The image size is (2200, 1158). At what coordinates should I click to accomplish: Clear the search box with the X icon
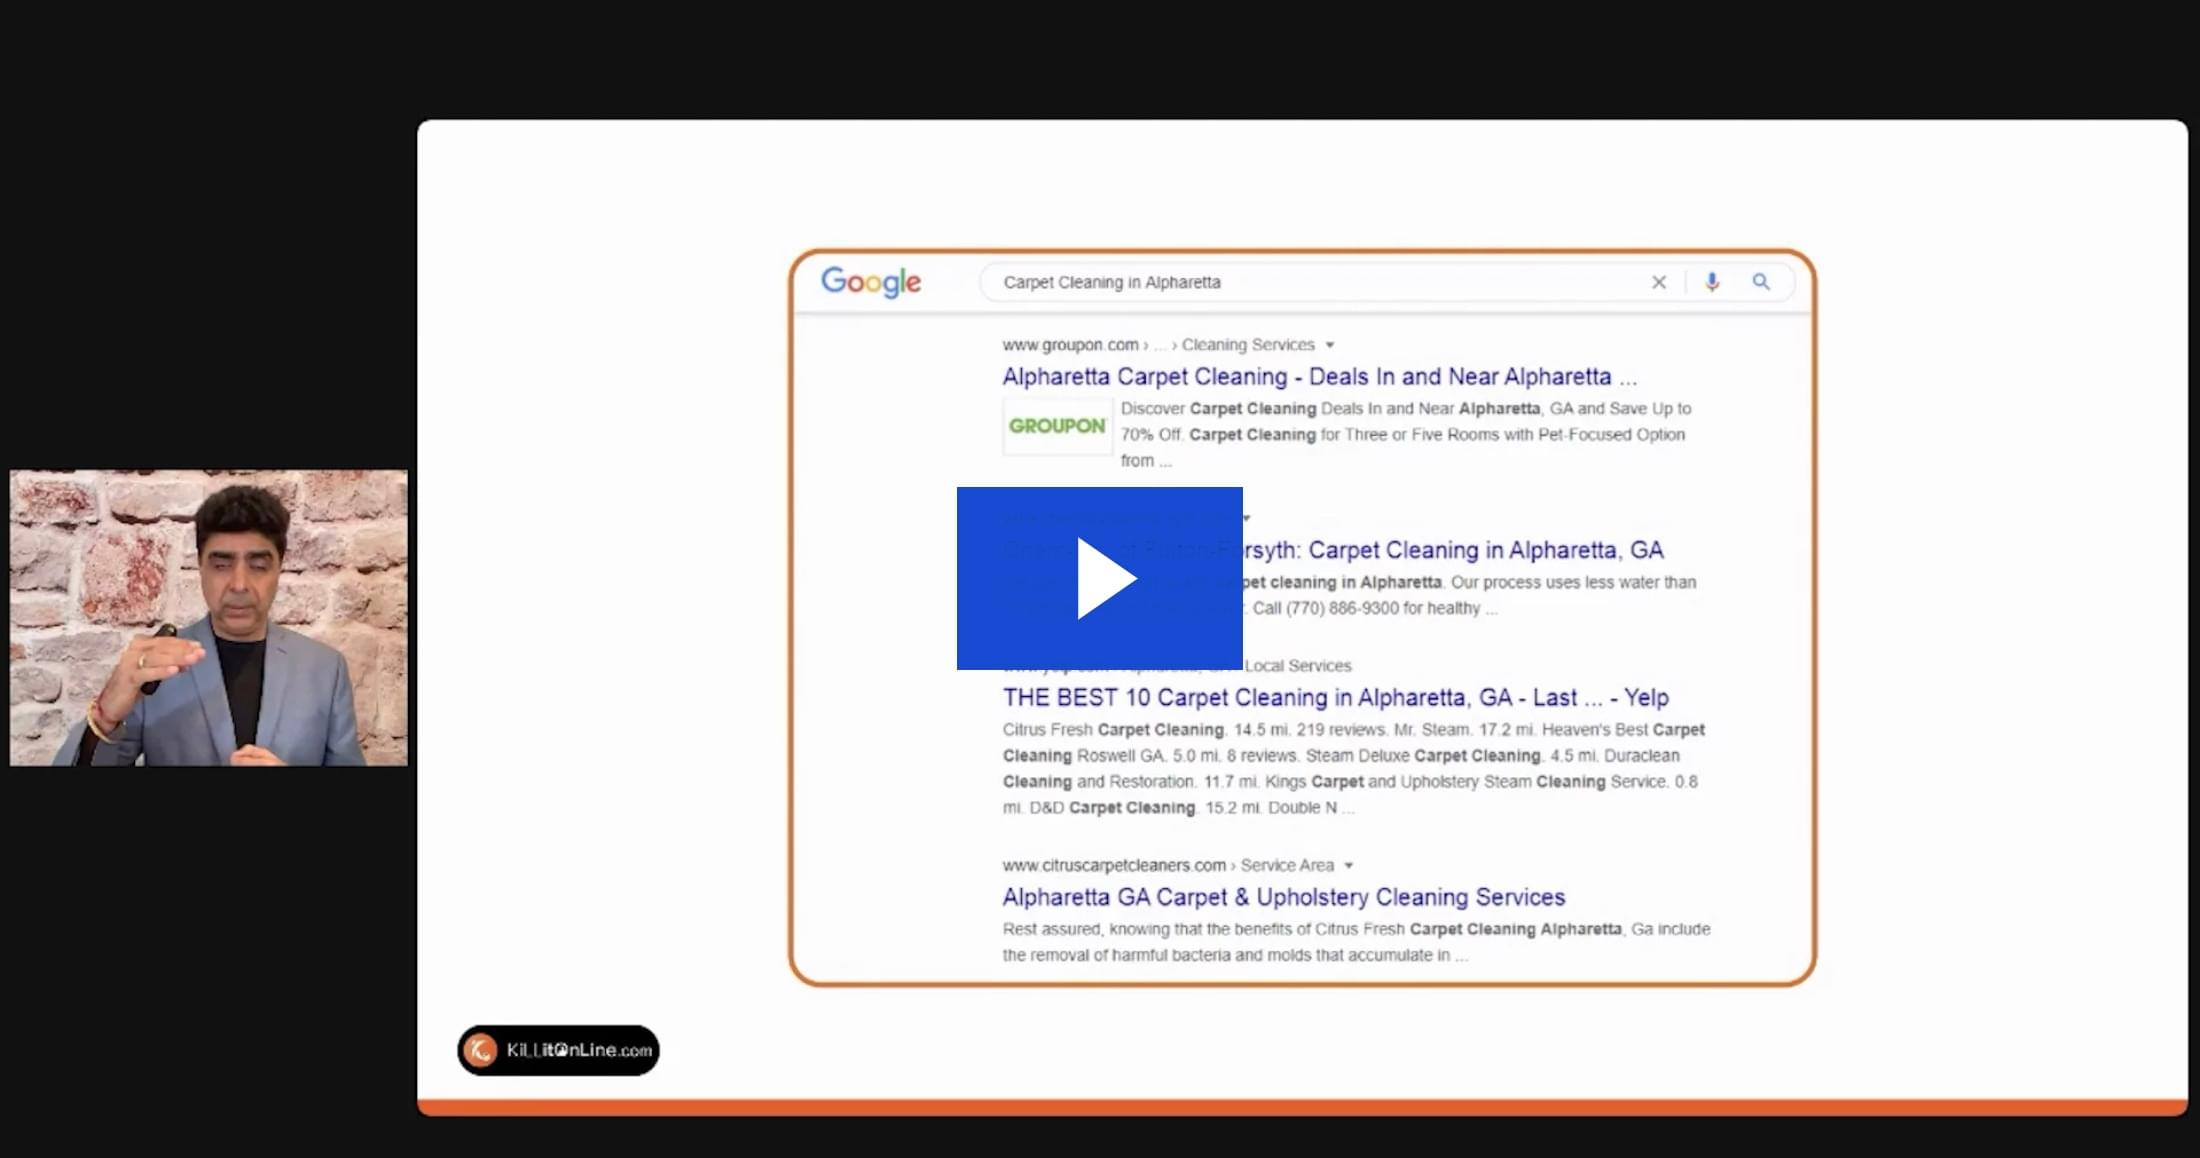(x=1659, y=282)
